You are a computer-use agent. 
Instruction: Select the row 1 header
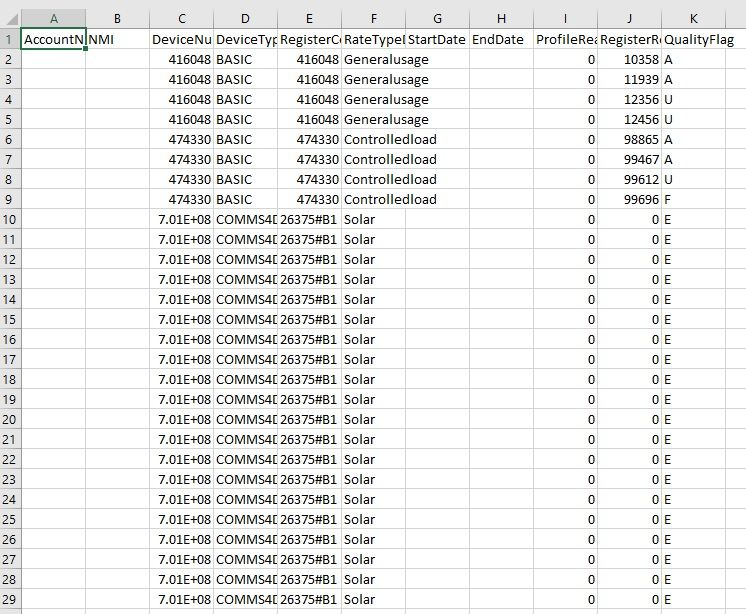10,39
